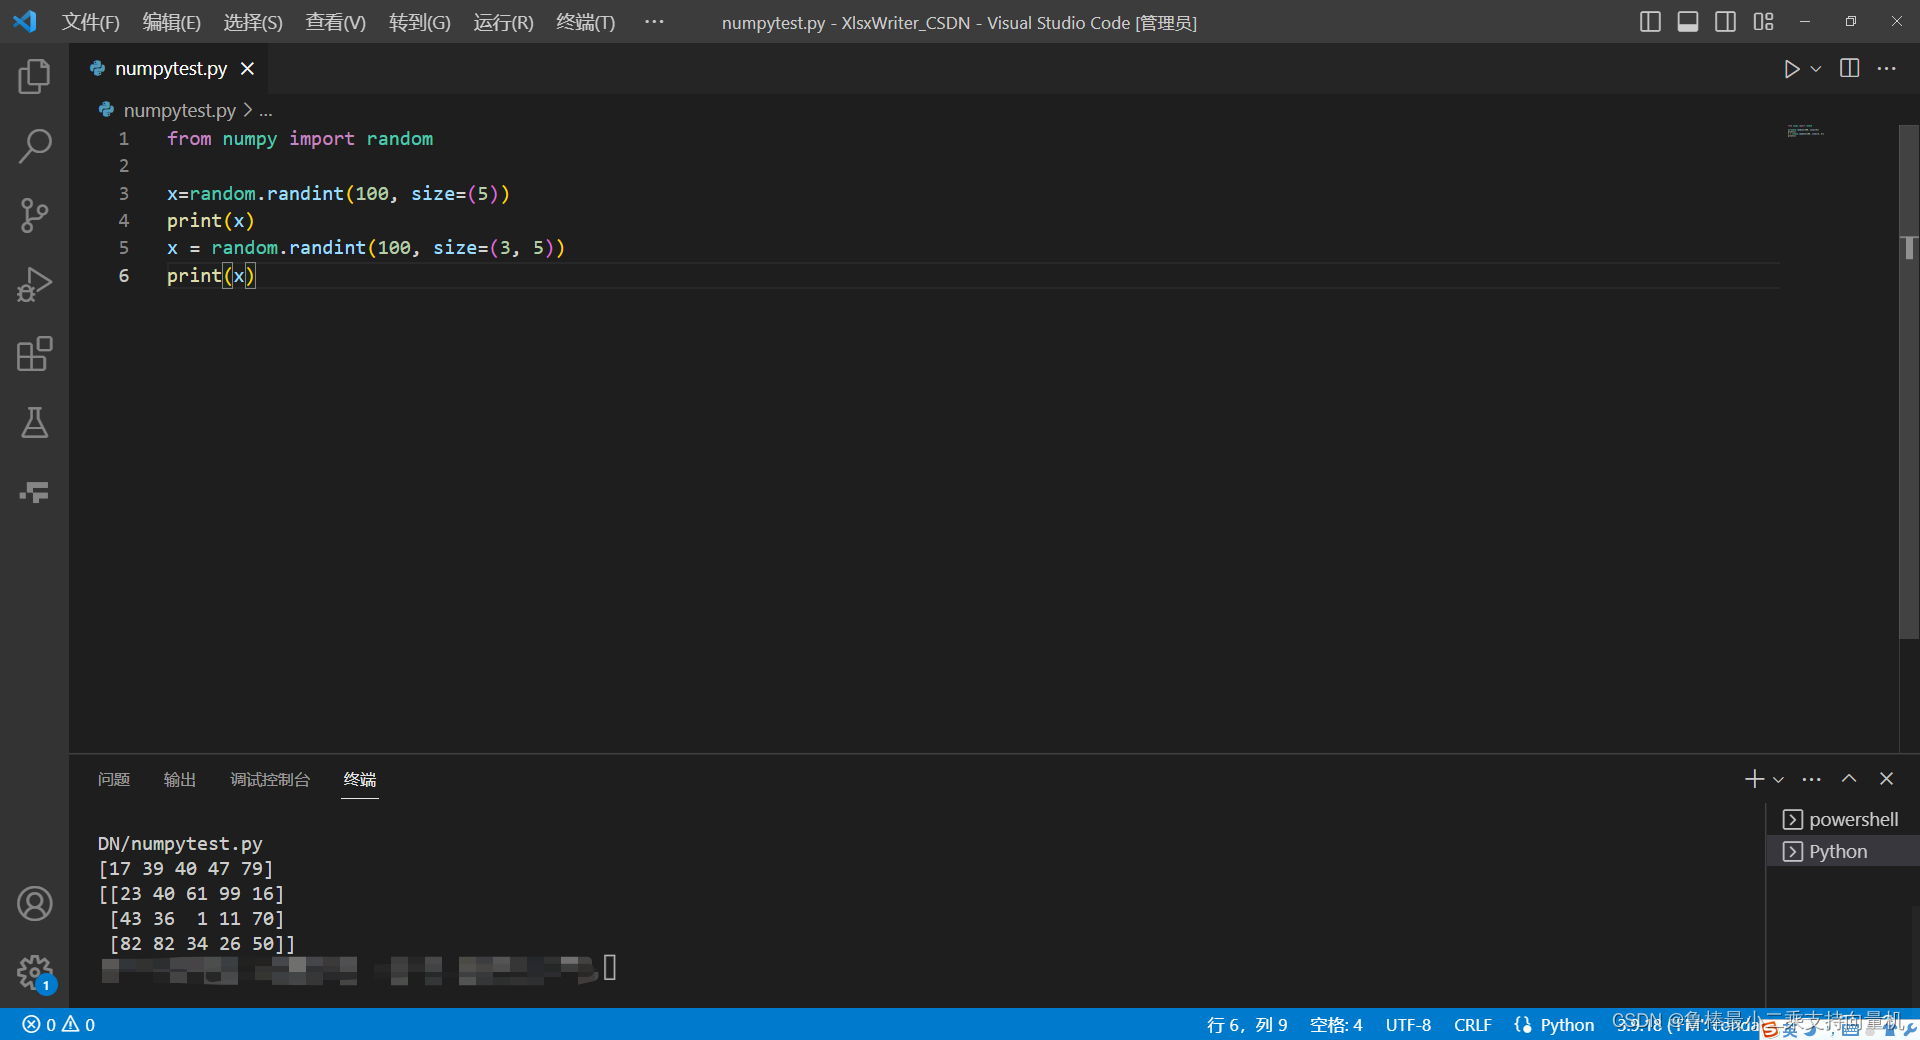
Task: Switch to the 调试控制台 panel tab
Action: coord(270,779)
